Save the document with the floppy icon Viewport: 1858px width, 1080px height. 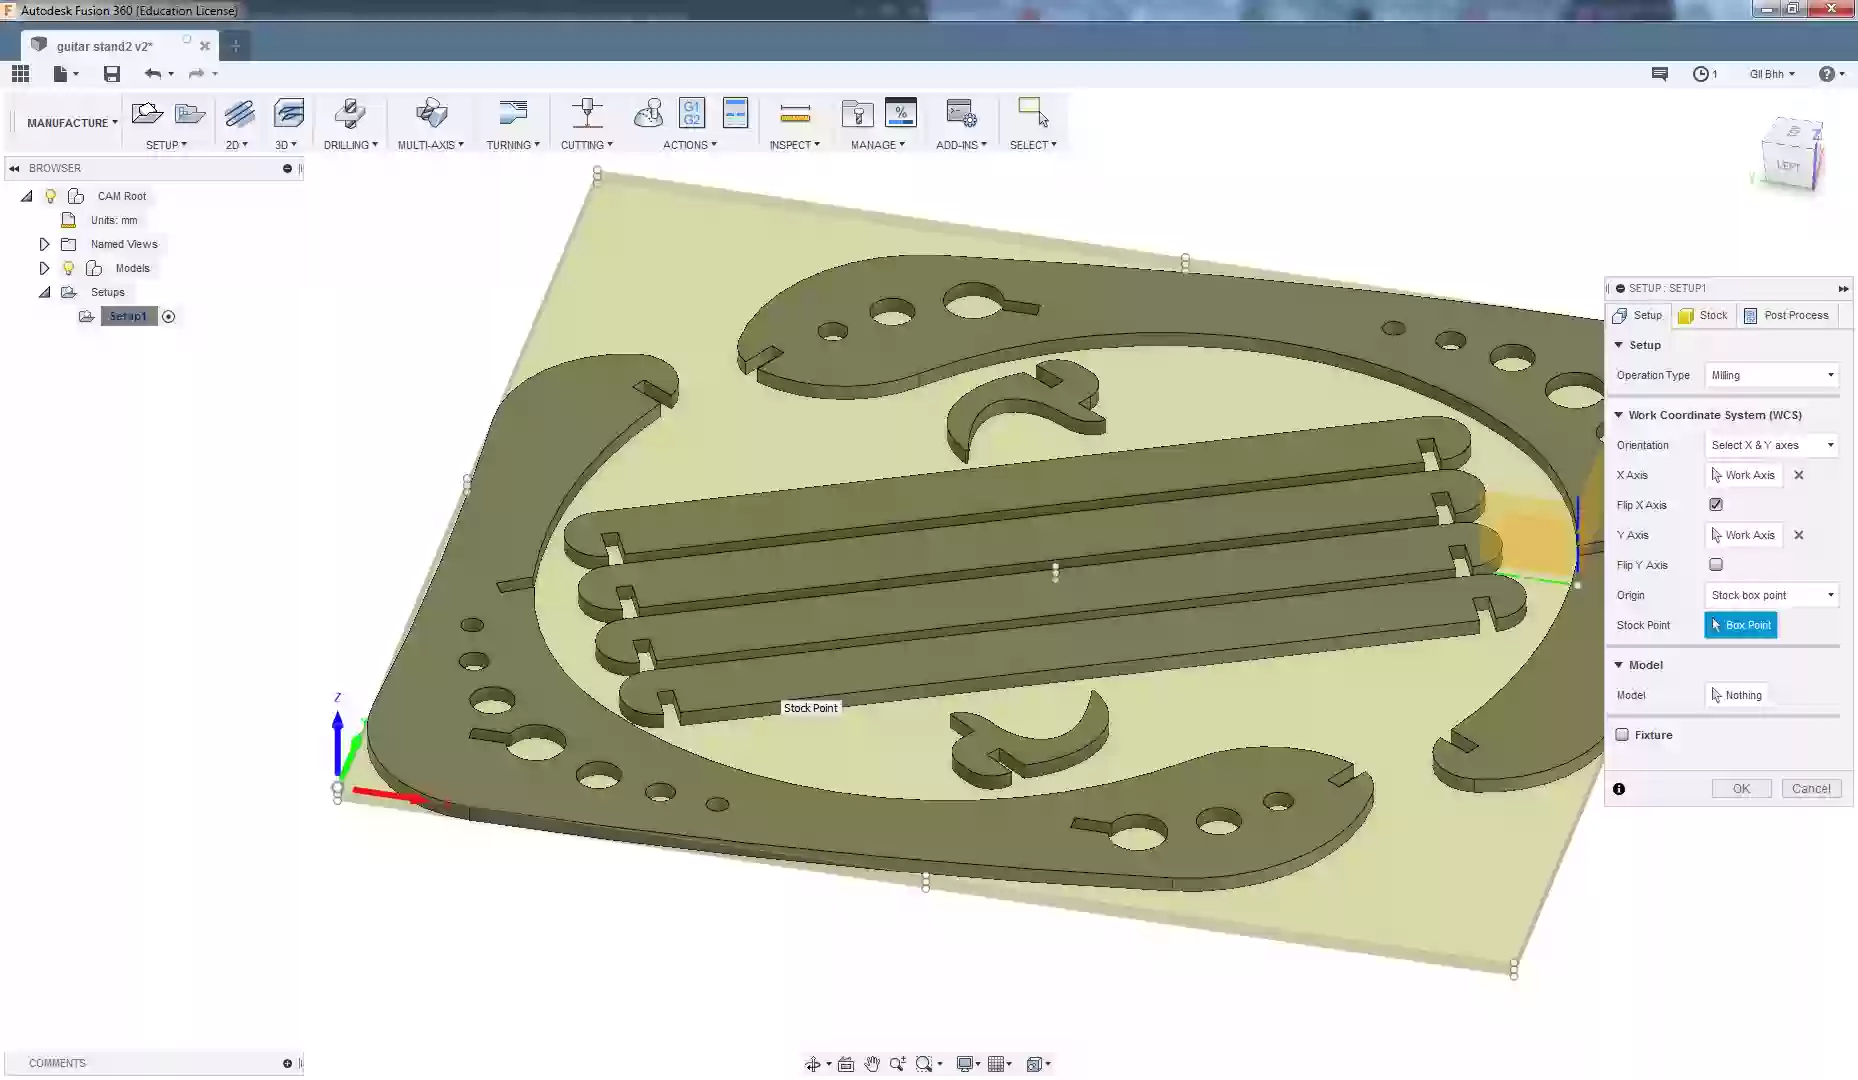[112, 73]
